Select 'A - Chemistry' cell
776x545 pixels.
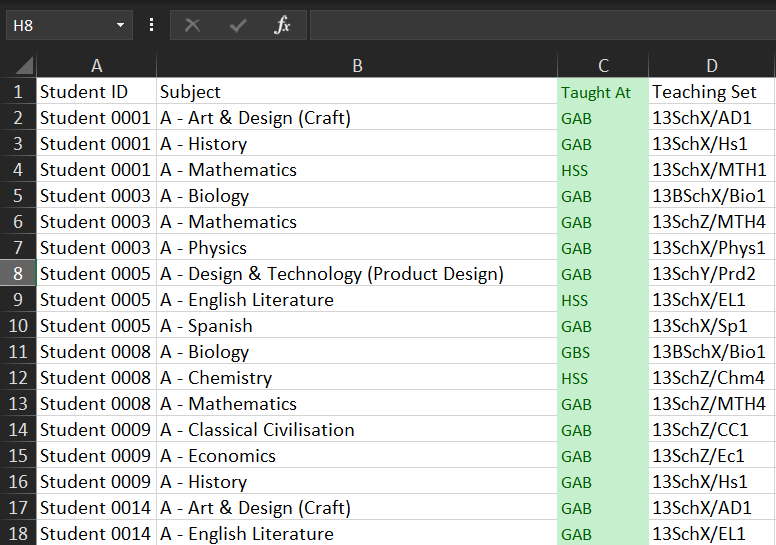[x=357, y=378]
